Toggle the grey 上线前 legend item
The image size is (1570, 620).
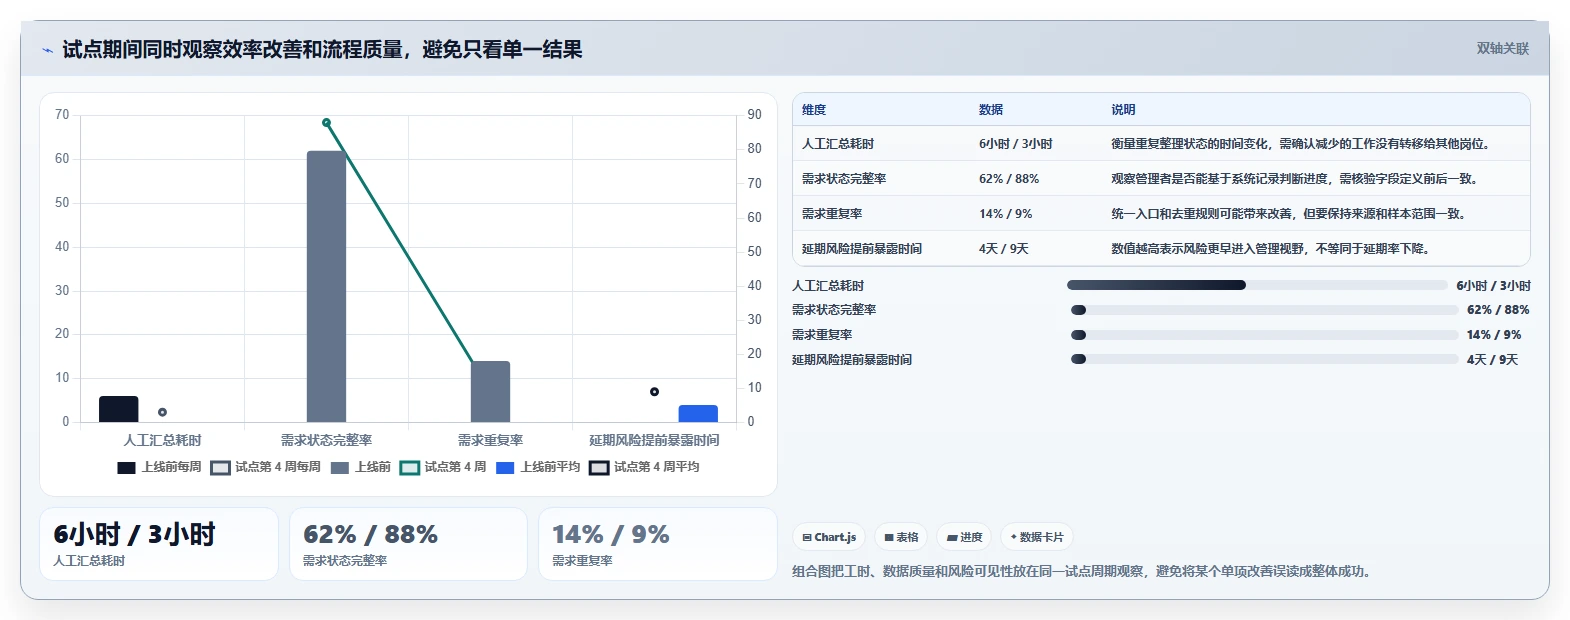point(360,467)
